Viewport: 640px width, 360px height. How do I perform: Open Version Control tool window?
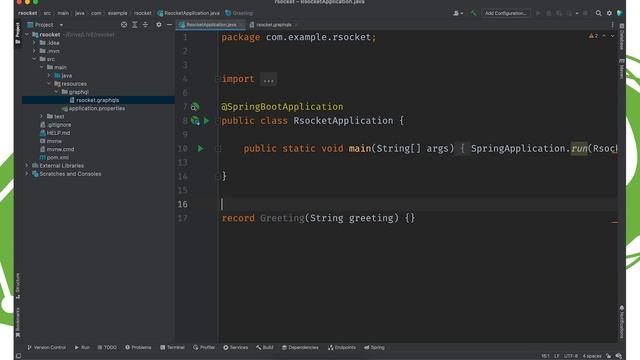(x=47, y=347)
